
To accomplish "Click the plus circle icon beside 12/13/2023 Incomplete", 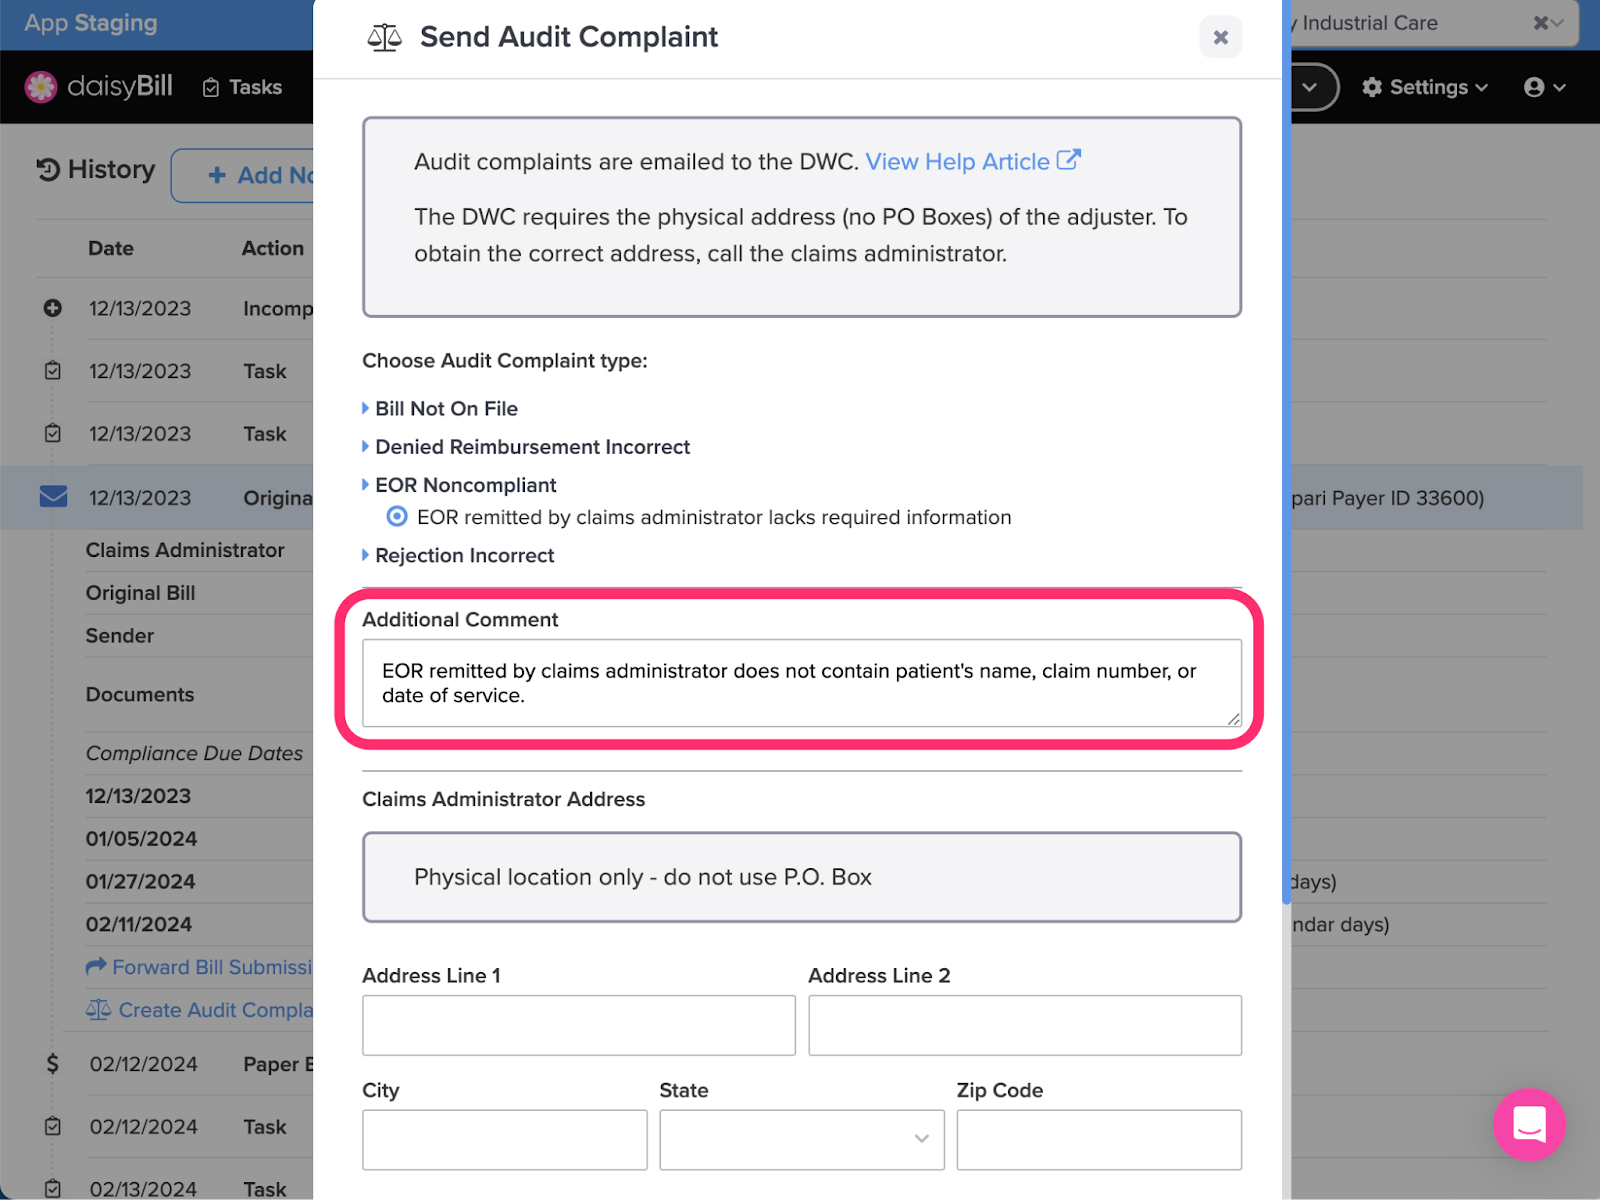I will point(53,308).
